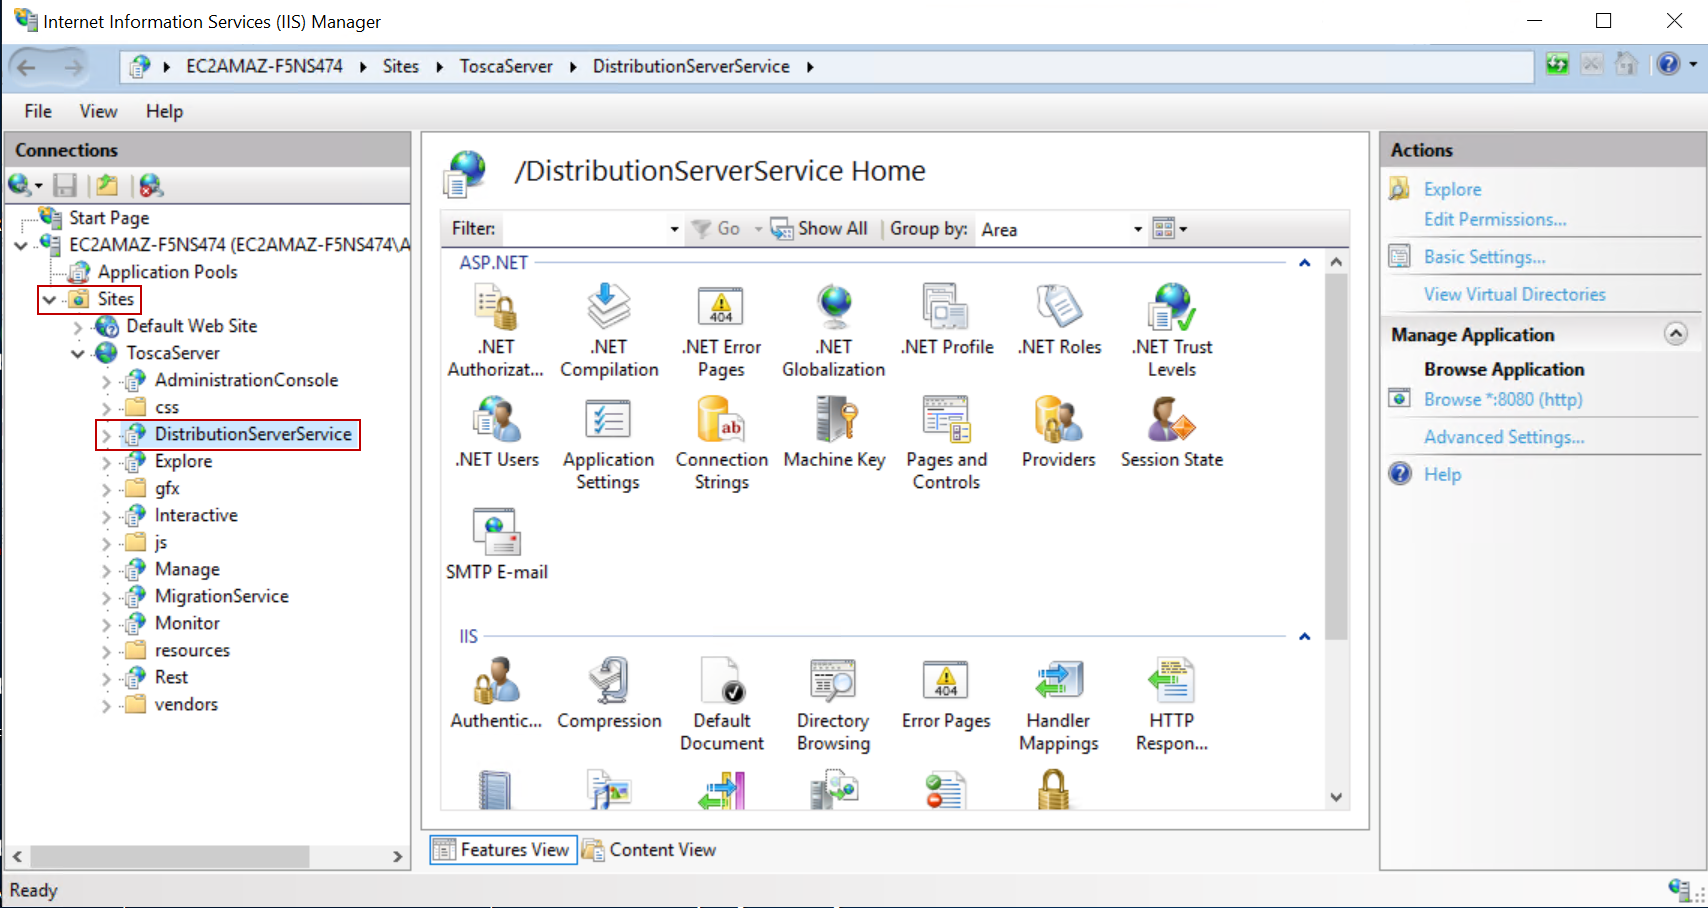Click the Explore action link
Viewport: 1708px width, 908px height.
[x=1452, y=189]
